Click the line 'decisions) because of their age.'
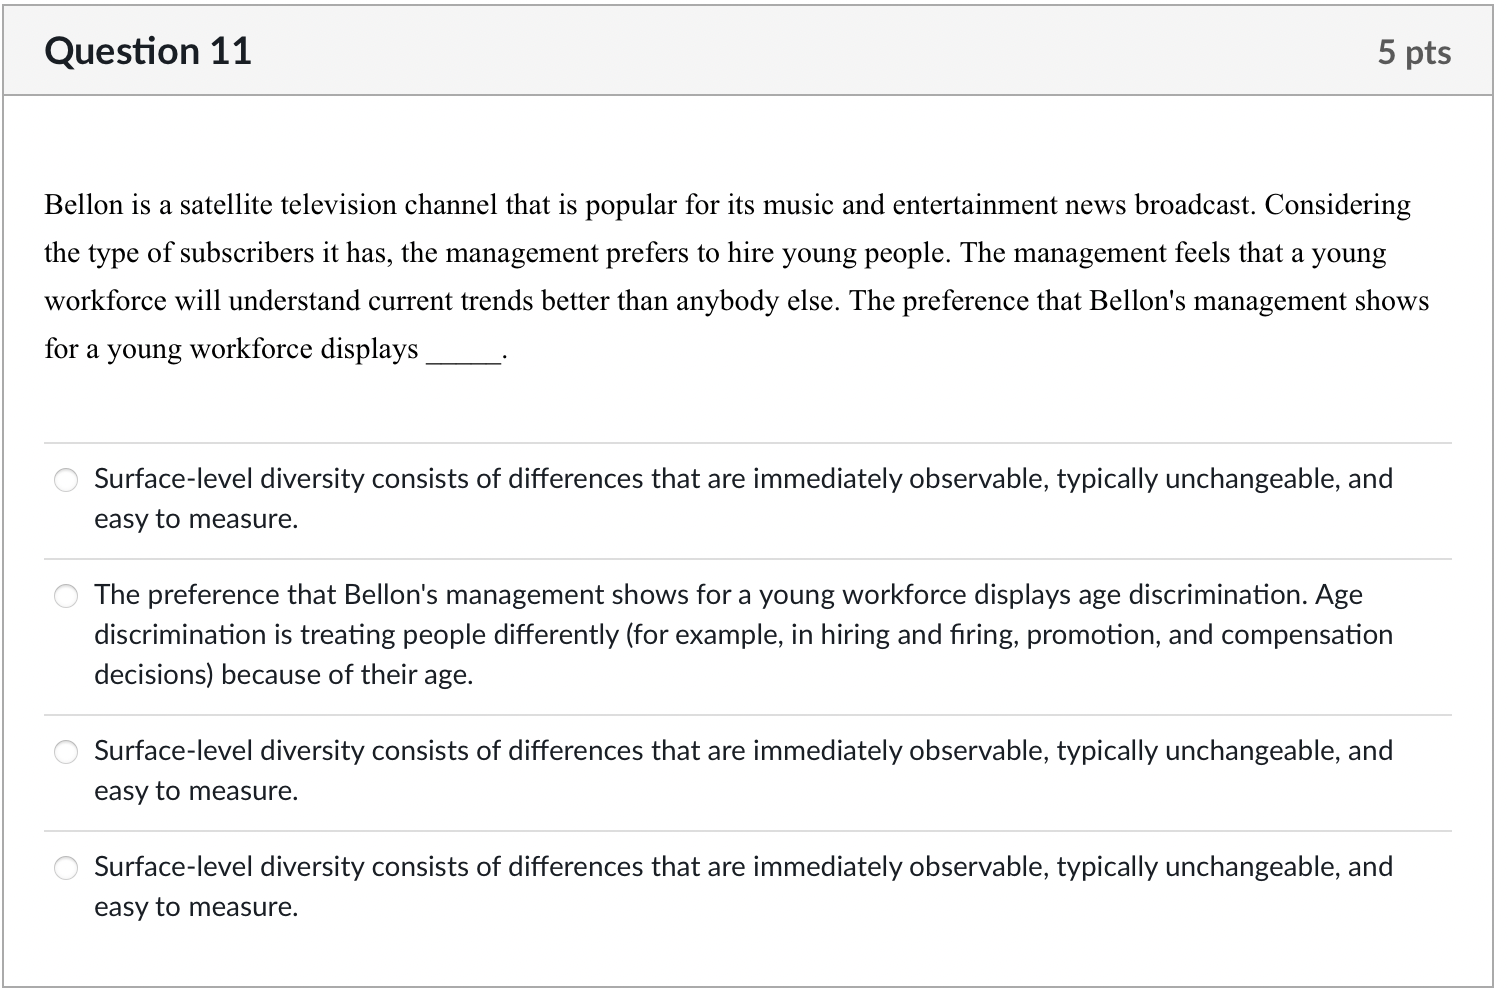This screenshot has height=990, width=1508. point(284,675)
